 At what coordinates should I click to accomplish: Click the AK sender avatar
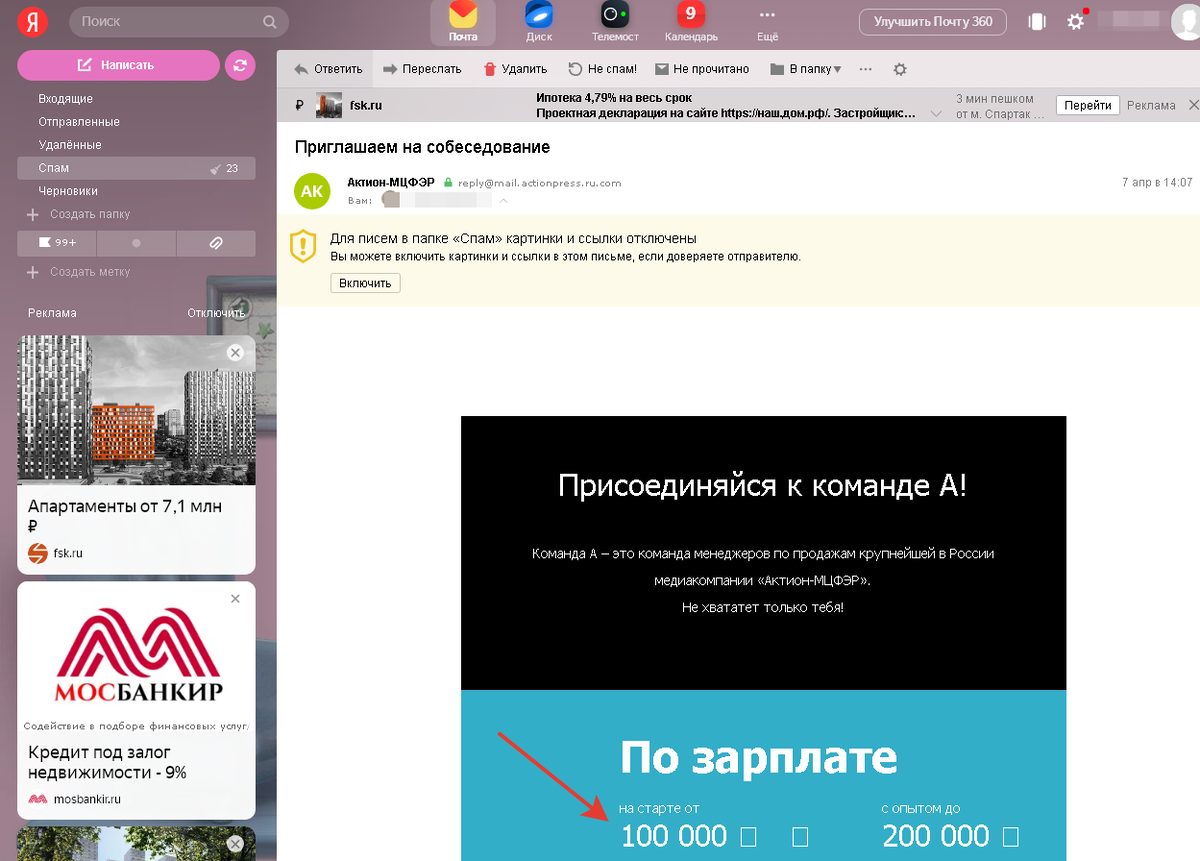click(312, 191)
